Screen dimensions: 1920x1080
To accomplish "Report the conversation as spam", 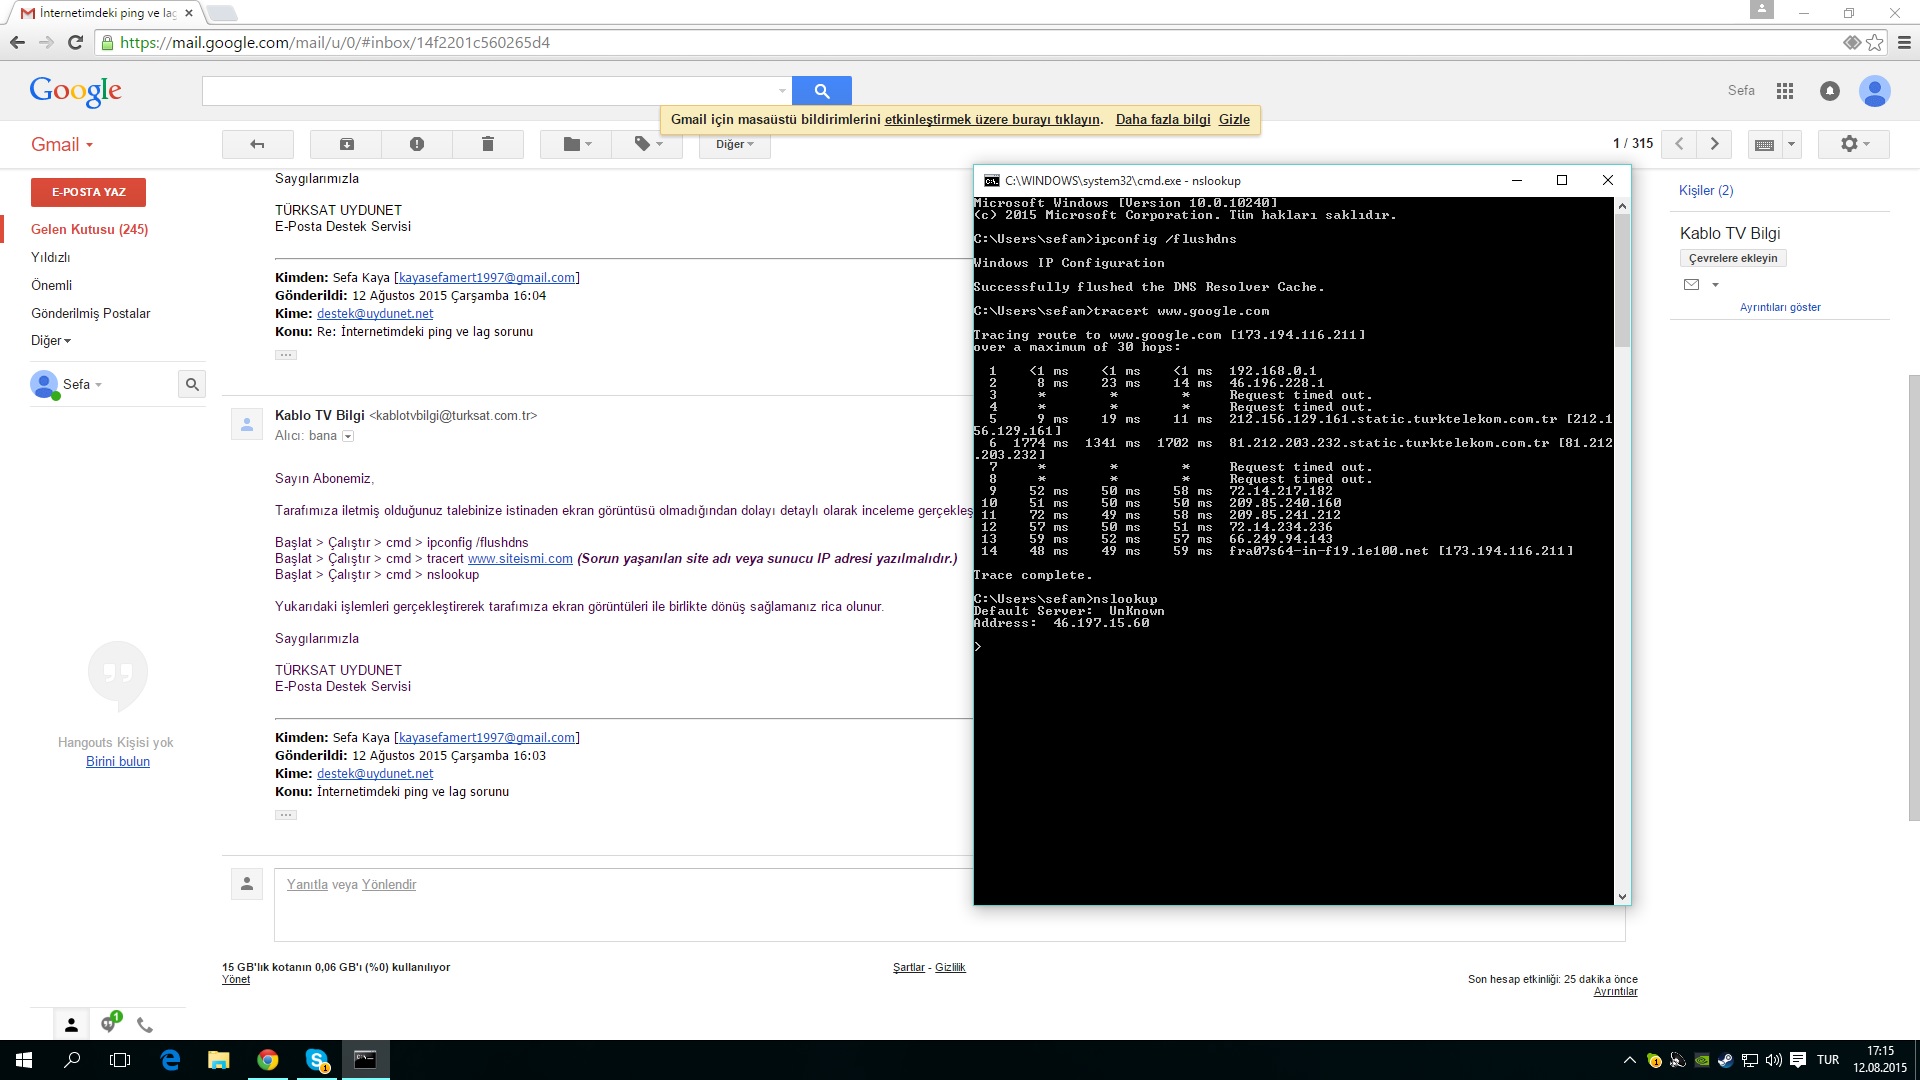I will pyautogui.click(x=417, y=144).
